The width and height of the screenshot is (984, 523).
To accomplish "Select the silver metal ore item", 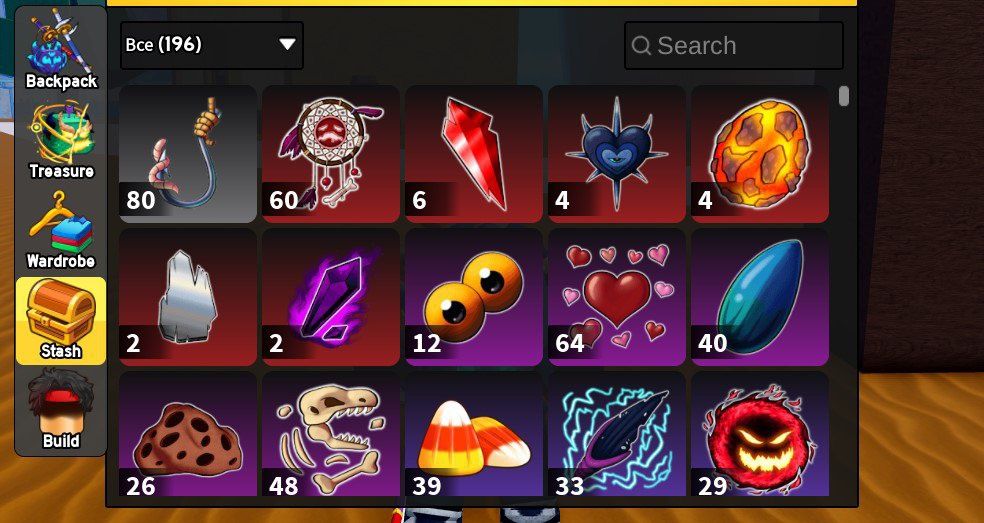I will 188,297.
